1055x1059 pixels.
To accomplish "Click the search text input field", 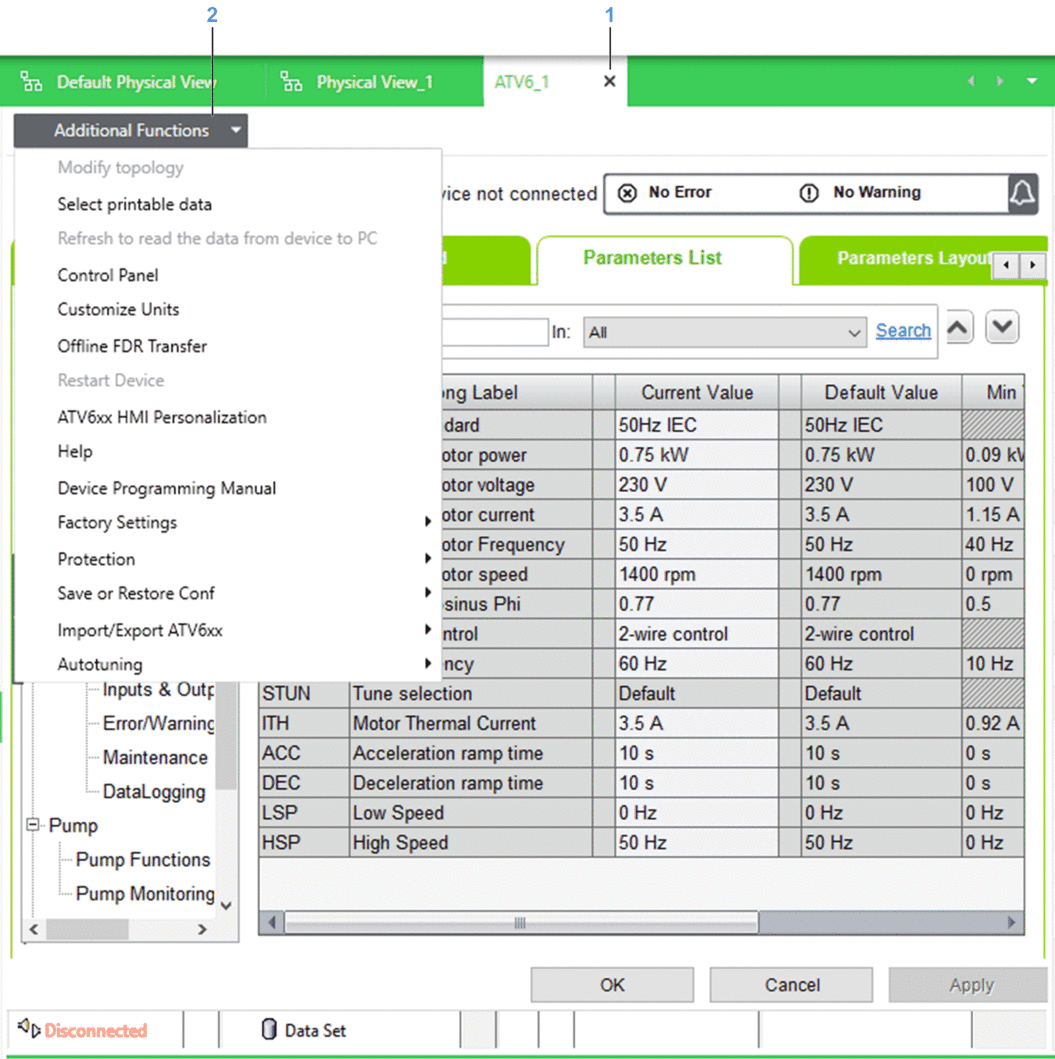I will tap(495, 332).
